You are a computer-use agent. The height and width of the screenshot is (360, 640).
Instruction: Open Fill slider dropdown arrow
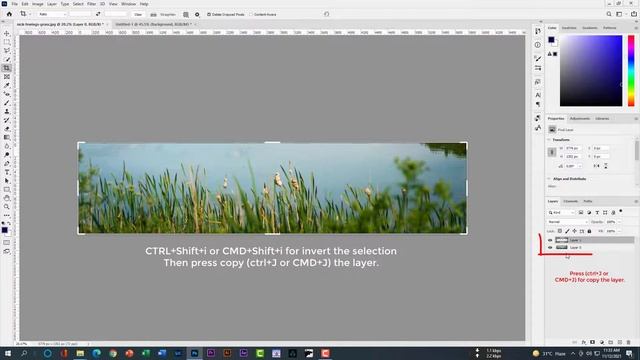tap(620, 231)
